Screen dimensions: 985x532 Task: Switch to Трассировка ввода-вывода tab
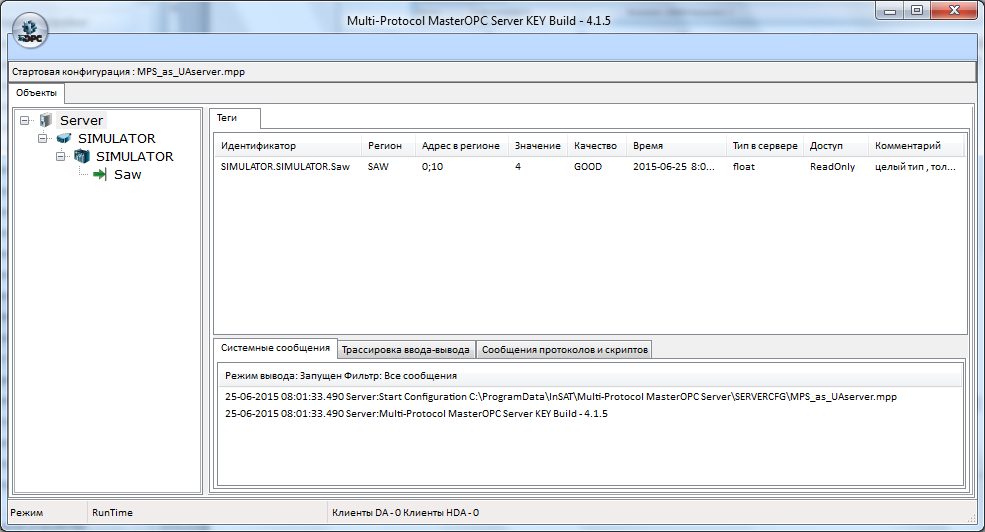(x=406, y=350)
